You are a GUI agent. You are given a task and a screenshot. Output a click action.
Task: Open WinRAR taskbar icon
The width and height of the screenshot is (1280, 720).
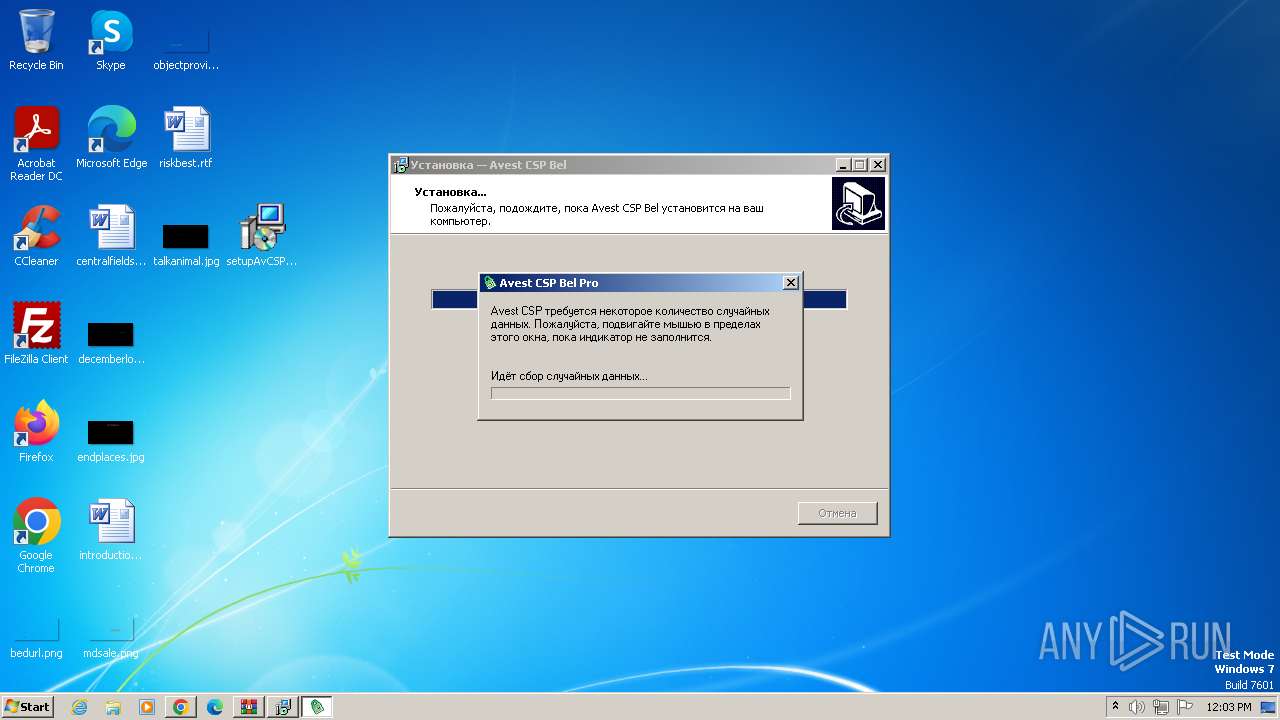pos(249,707)
